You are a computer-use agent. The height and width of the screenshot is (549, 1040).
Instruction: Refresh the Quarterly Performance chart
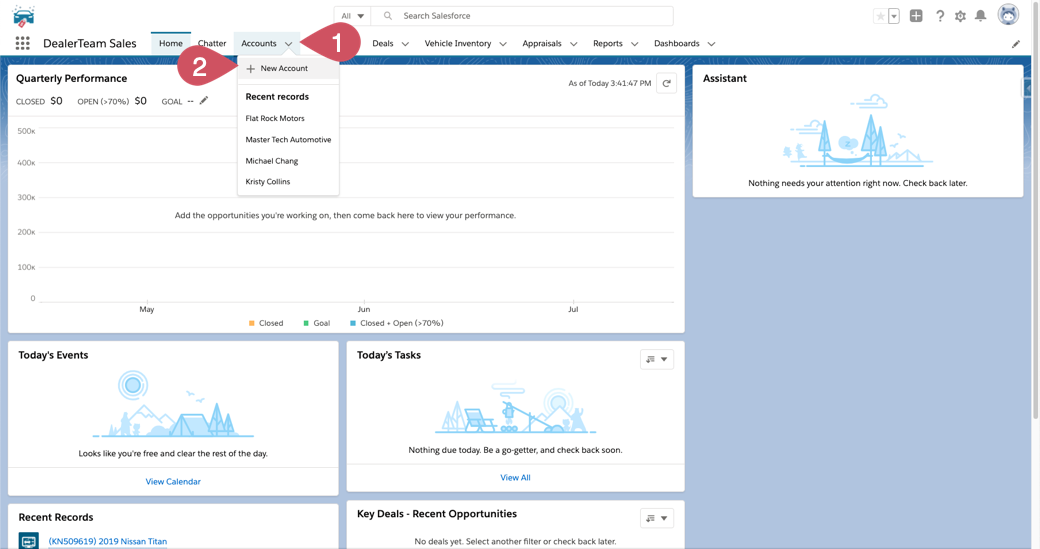667,84
